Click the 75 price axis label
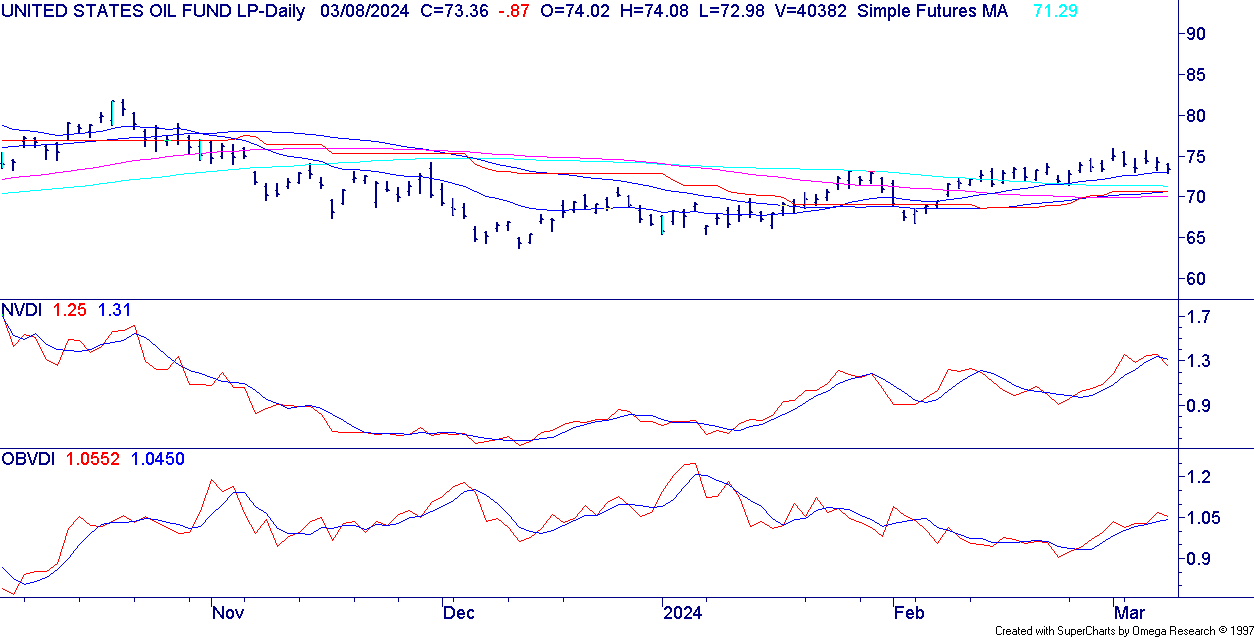 pos(1196,156)
